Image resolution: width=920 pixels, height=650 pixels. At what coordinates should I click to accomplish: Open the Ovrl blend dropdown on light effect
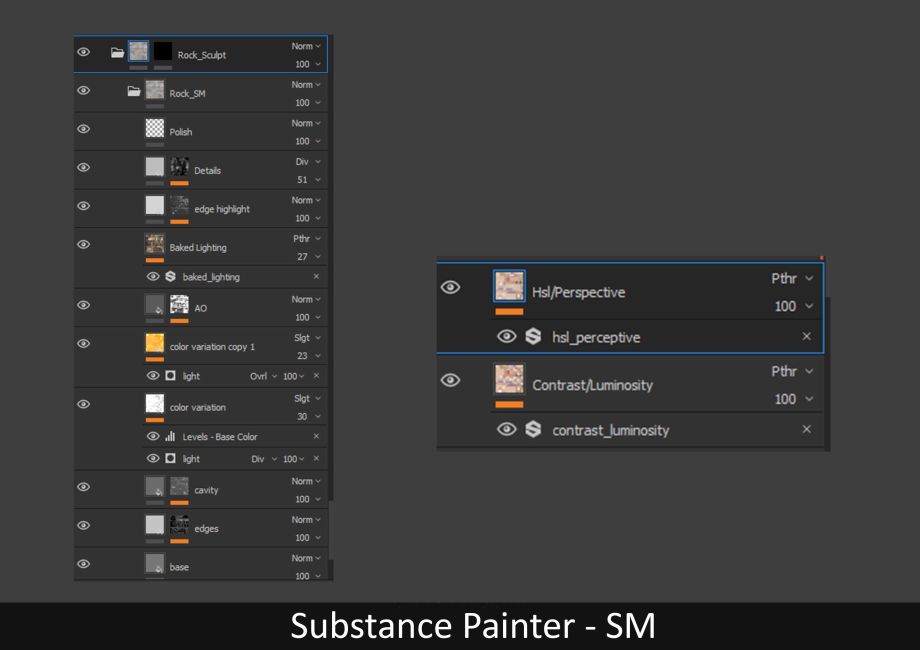click(x=263, y=376)
